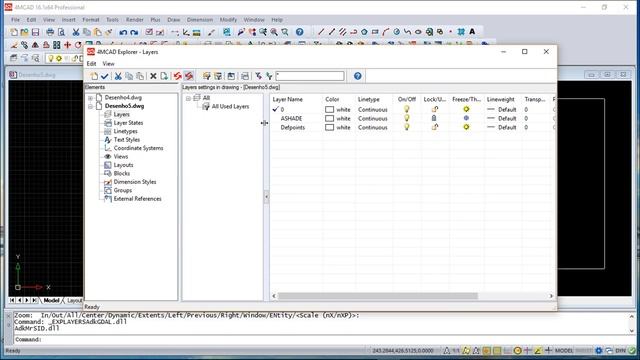The image size is (640, 360).
Task: Open the Modify menu in main window
Action: pos(228,20)
